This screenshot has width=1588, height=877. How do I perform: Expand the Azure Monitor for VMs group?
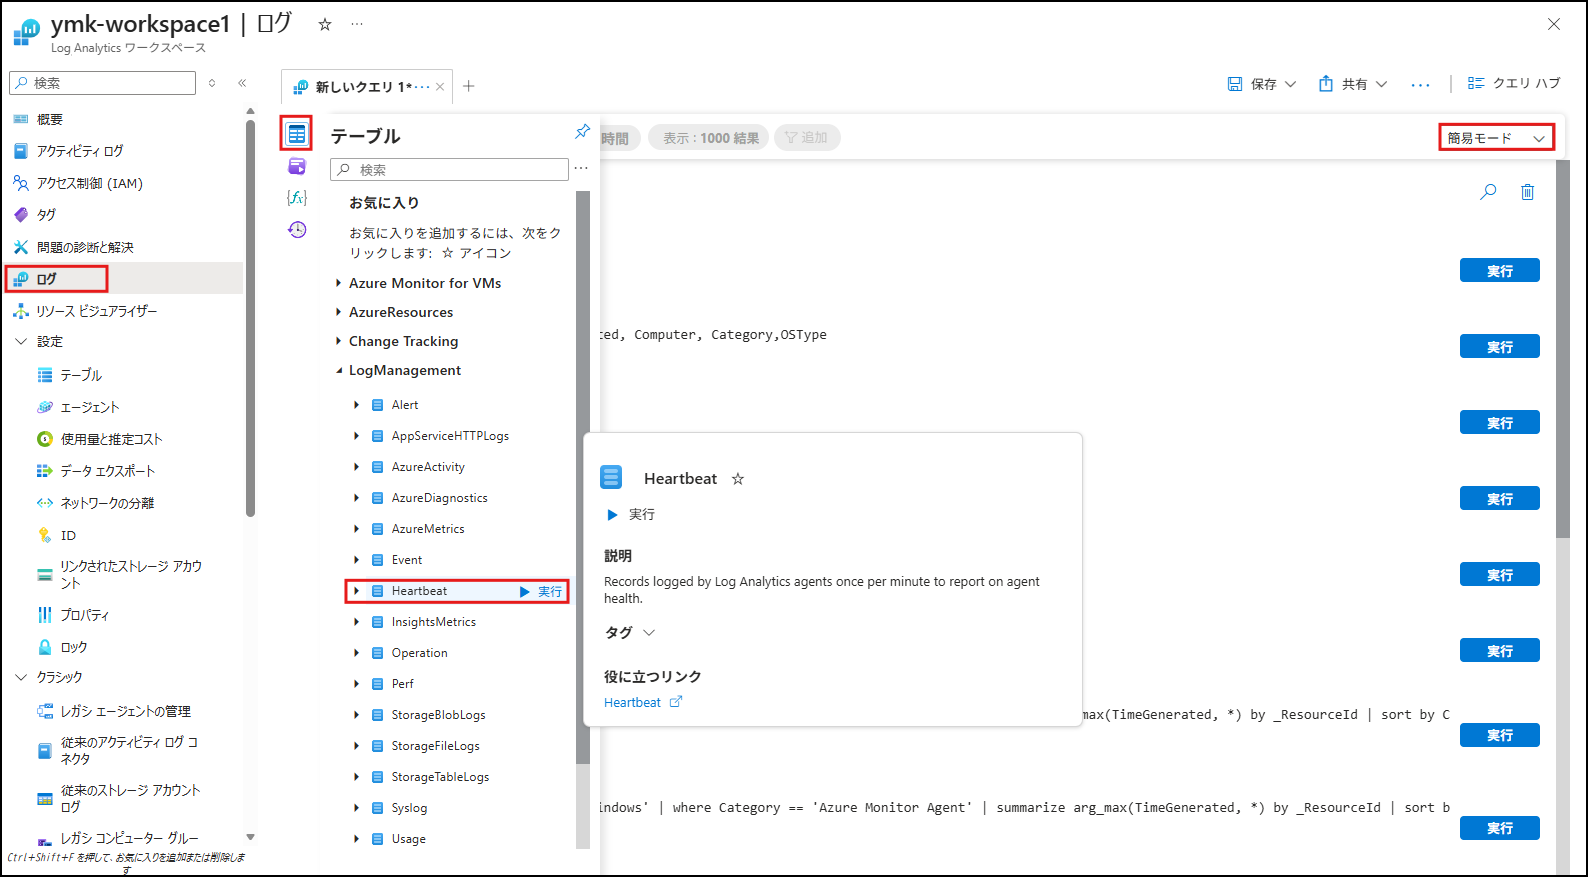[x=338, y=283]
